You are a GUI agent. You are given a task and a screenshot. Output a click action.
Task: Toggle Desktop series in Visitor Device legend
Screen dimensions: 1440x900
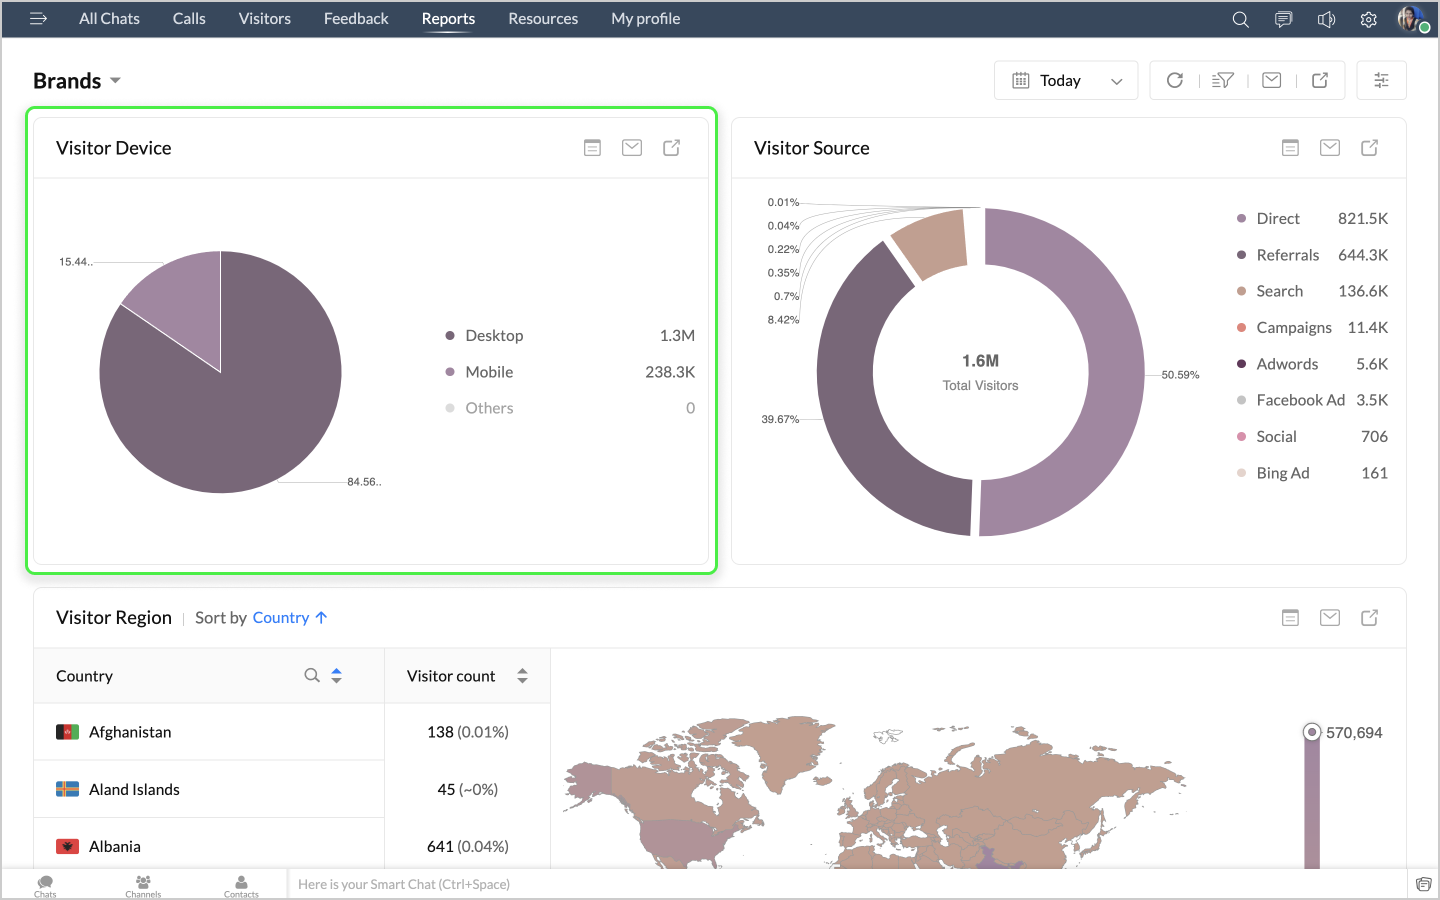494,336
